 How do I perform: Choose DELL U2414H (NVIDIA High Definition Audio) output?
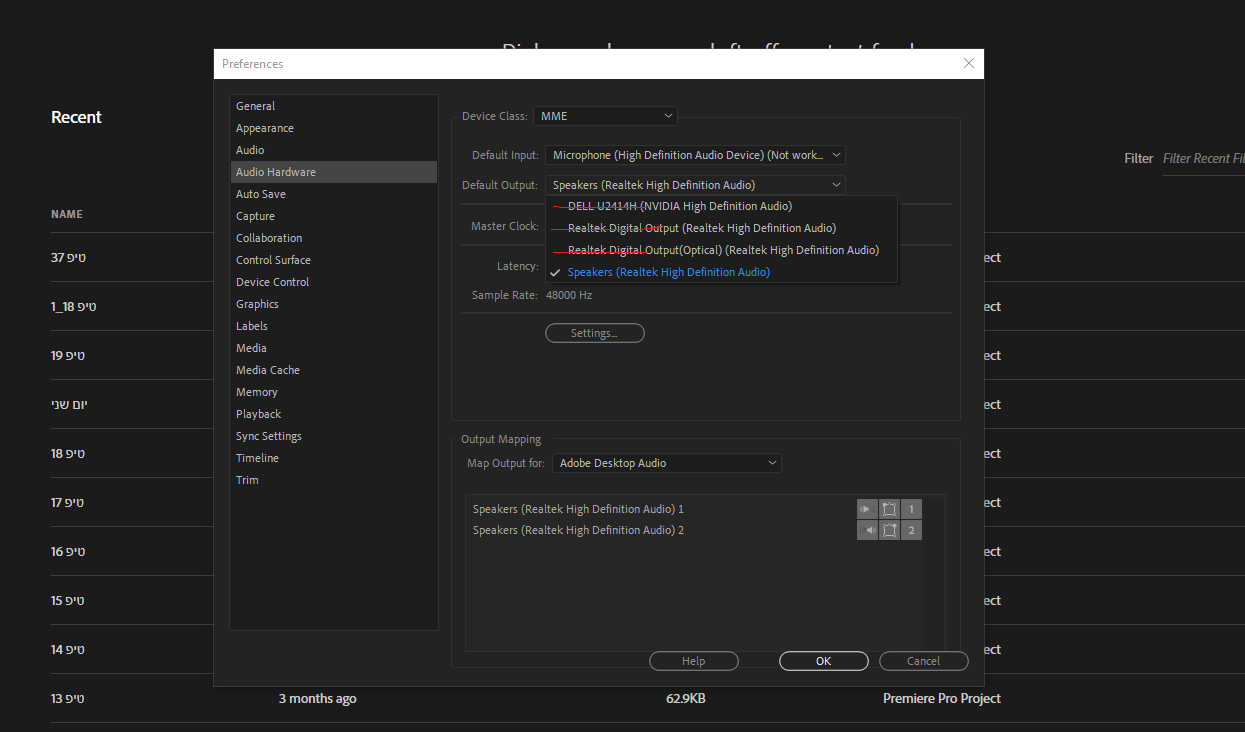tap(721, 206)
